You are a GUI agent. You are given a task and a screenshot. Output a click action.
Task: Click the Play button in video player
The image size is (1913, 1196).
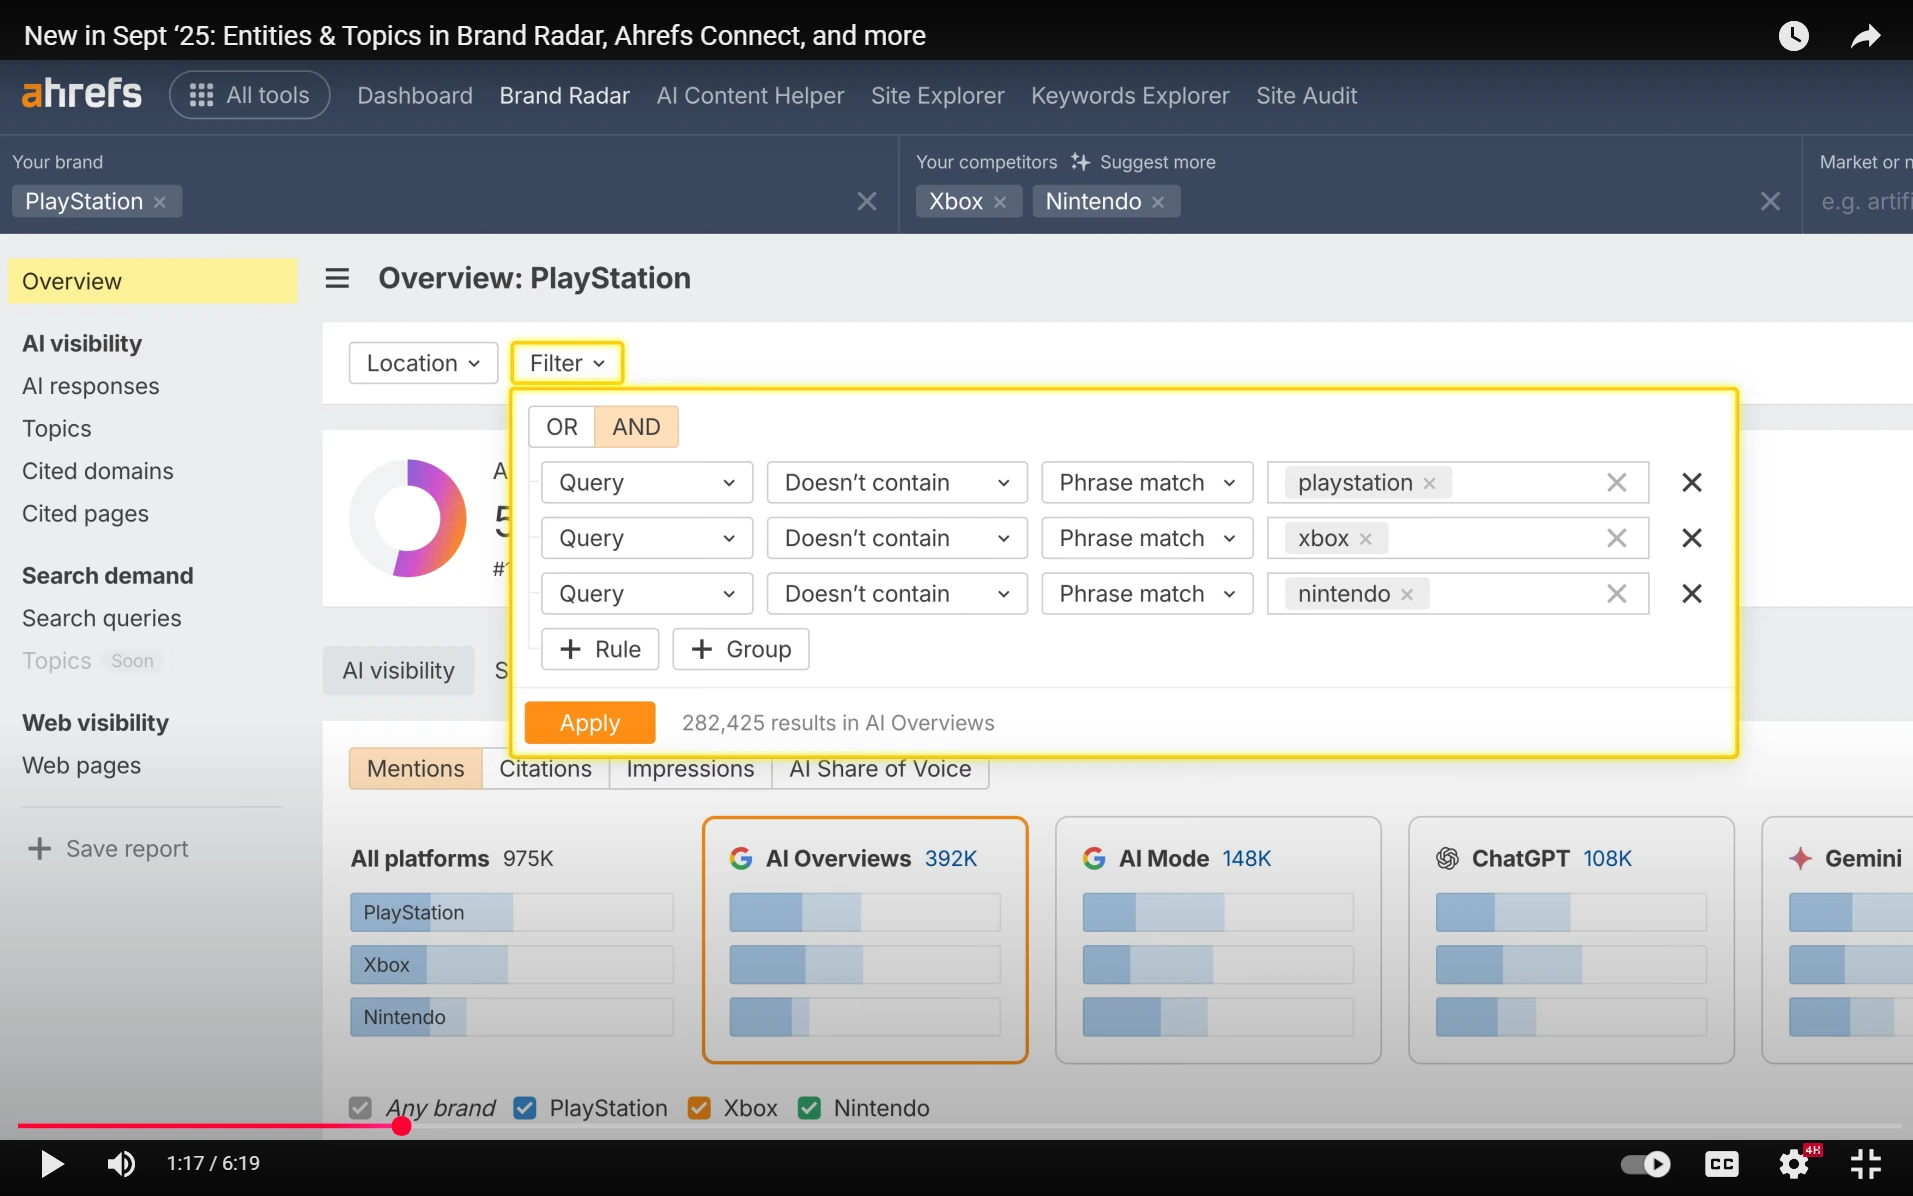(x=51, y=1164)
